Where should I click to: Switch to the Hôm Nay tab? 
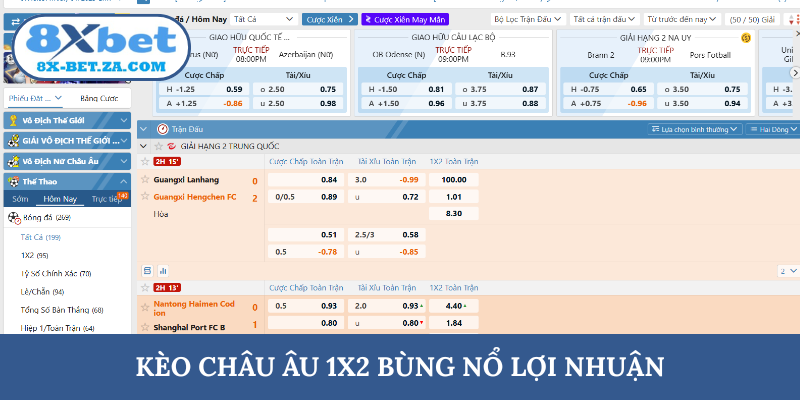click(x=60, y=199)
